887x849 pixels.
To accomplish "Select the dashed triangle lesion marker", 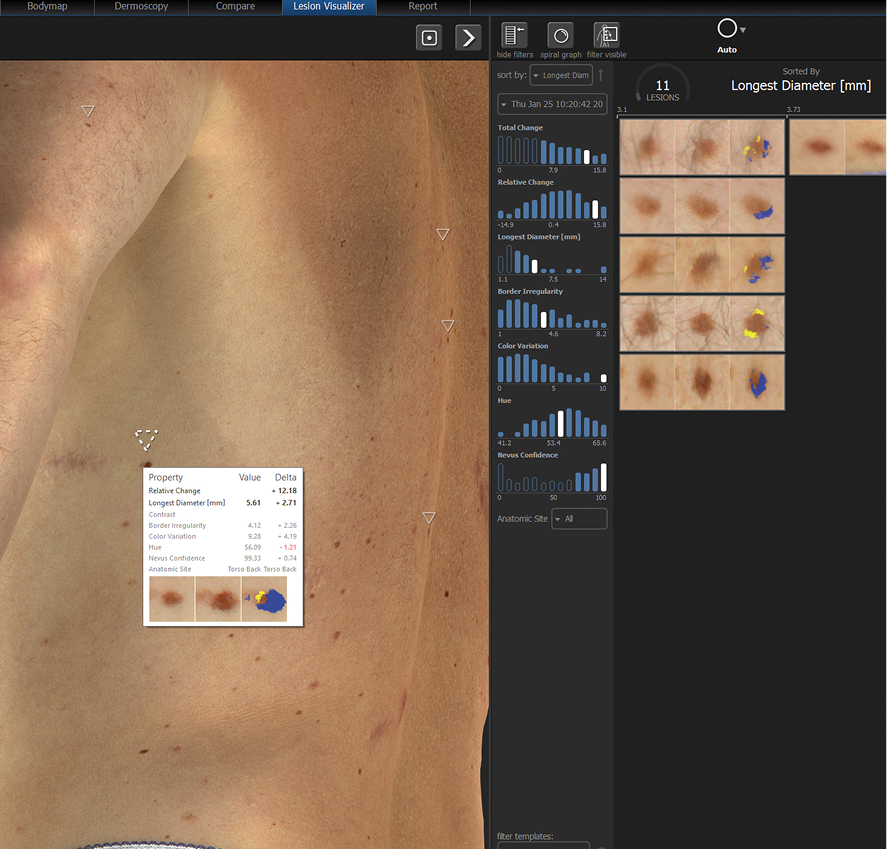I will [x=146, y=439].
